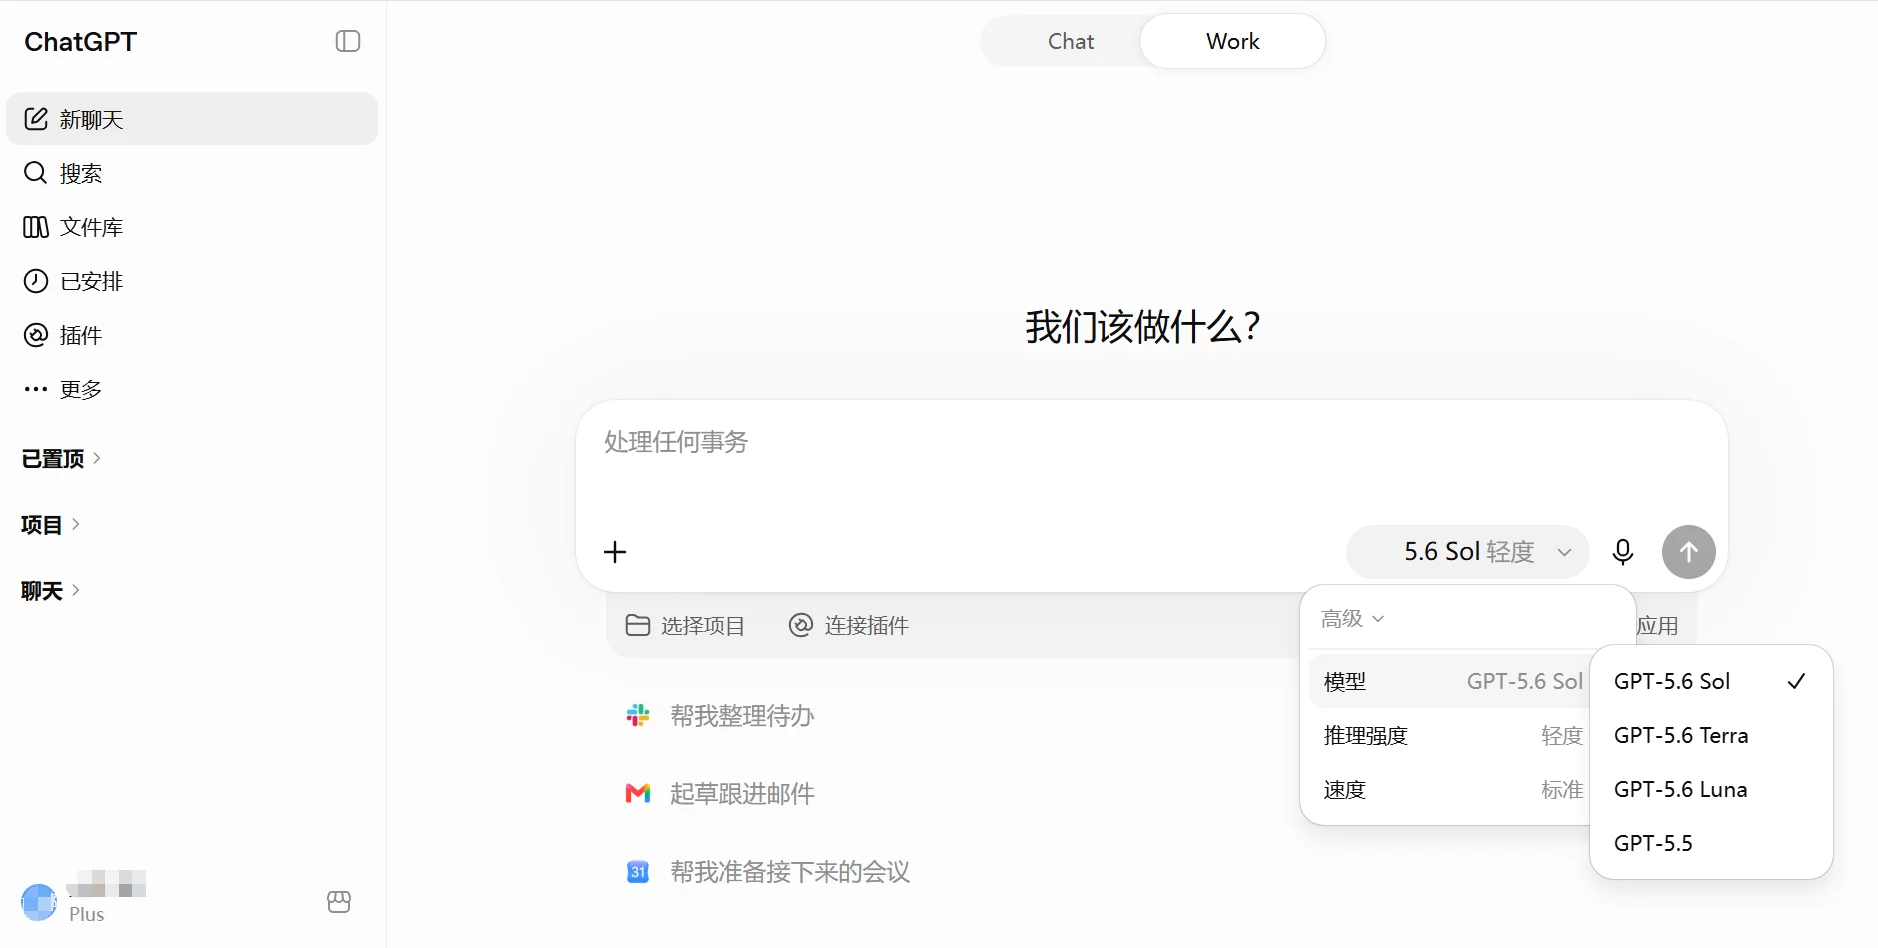Choose GPT-5.6 Sol model option

coord(1711,681)
